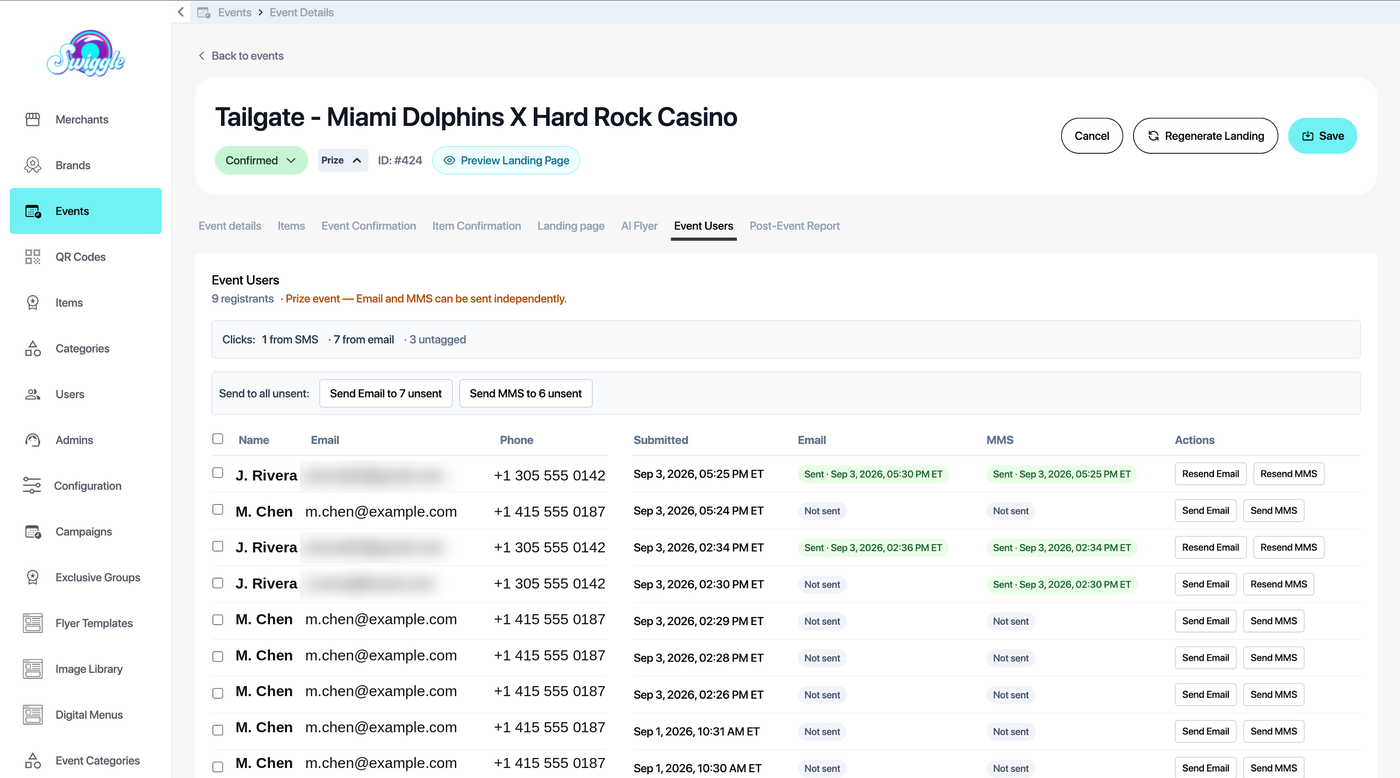Check the M. Chen 05:24 PM row checkbox
The image size is (1400, 778).
pos(218,510)
